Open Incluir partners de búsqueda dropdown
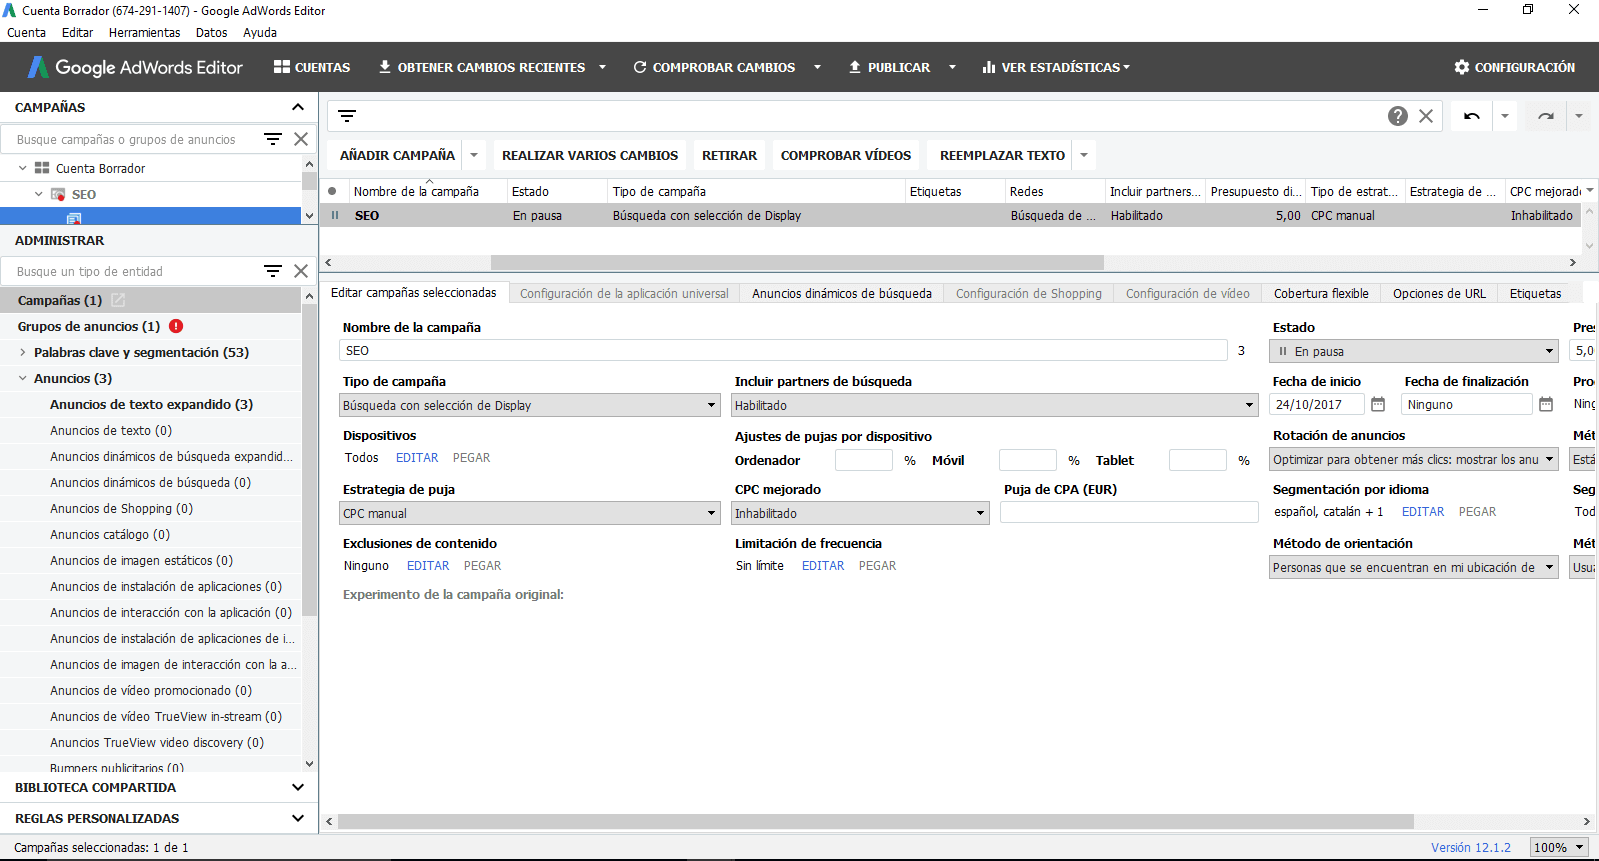This screenshot has height=861, width=1599. click(x=995, y=405)
